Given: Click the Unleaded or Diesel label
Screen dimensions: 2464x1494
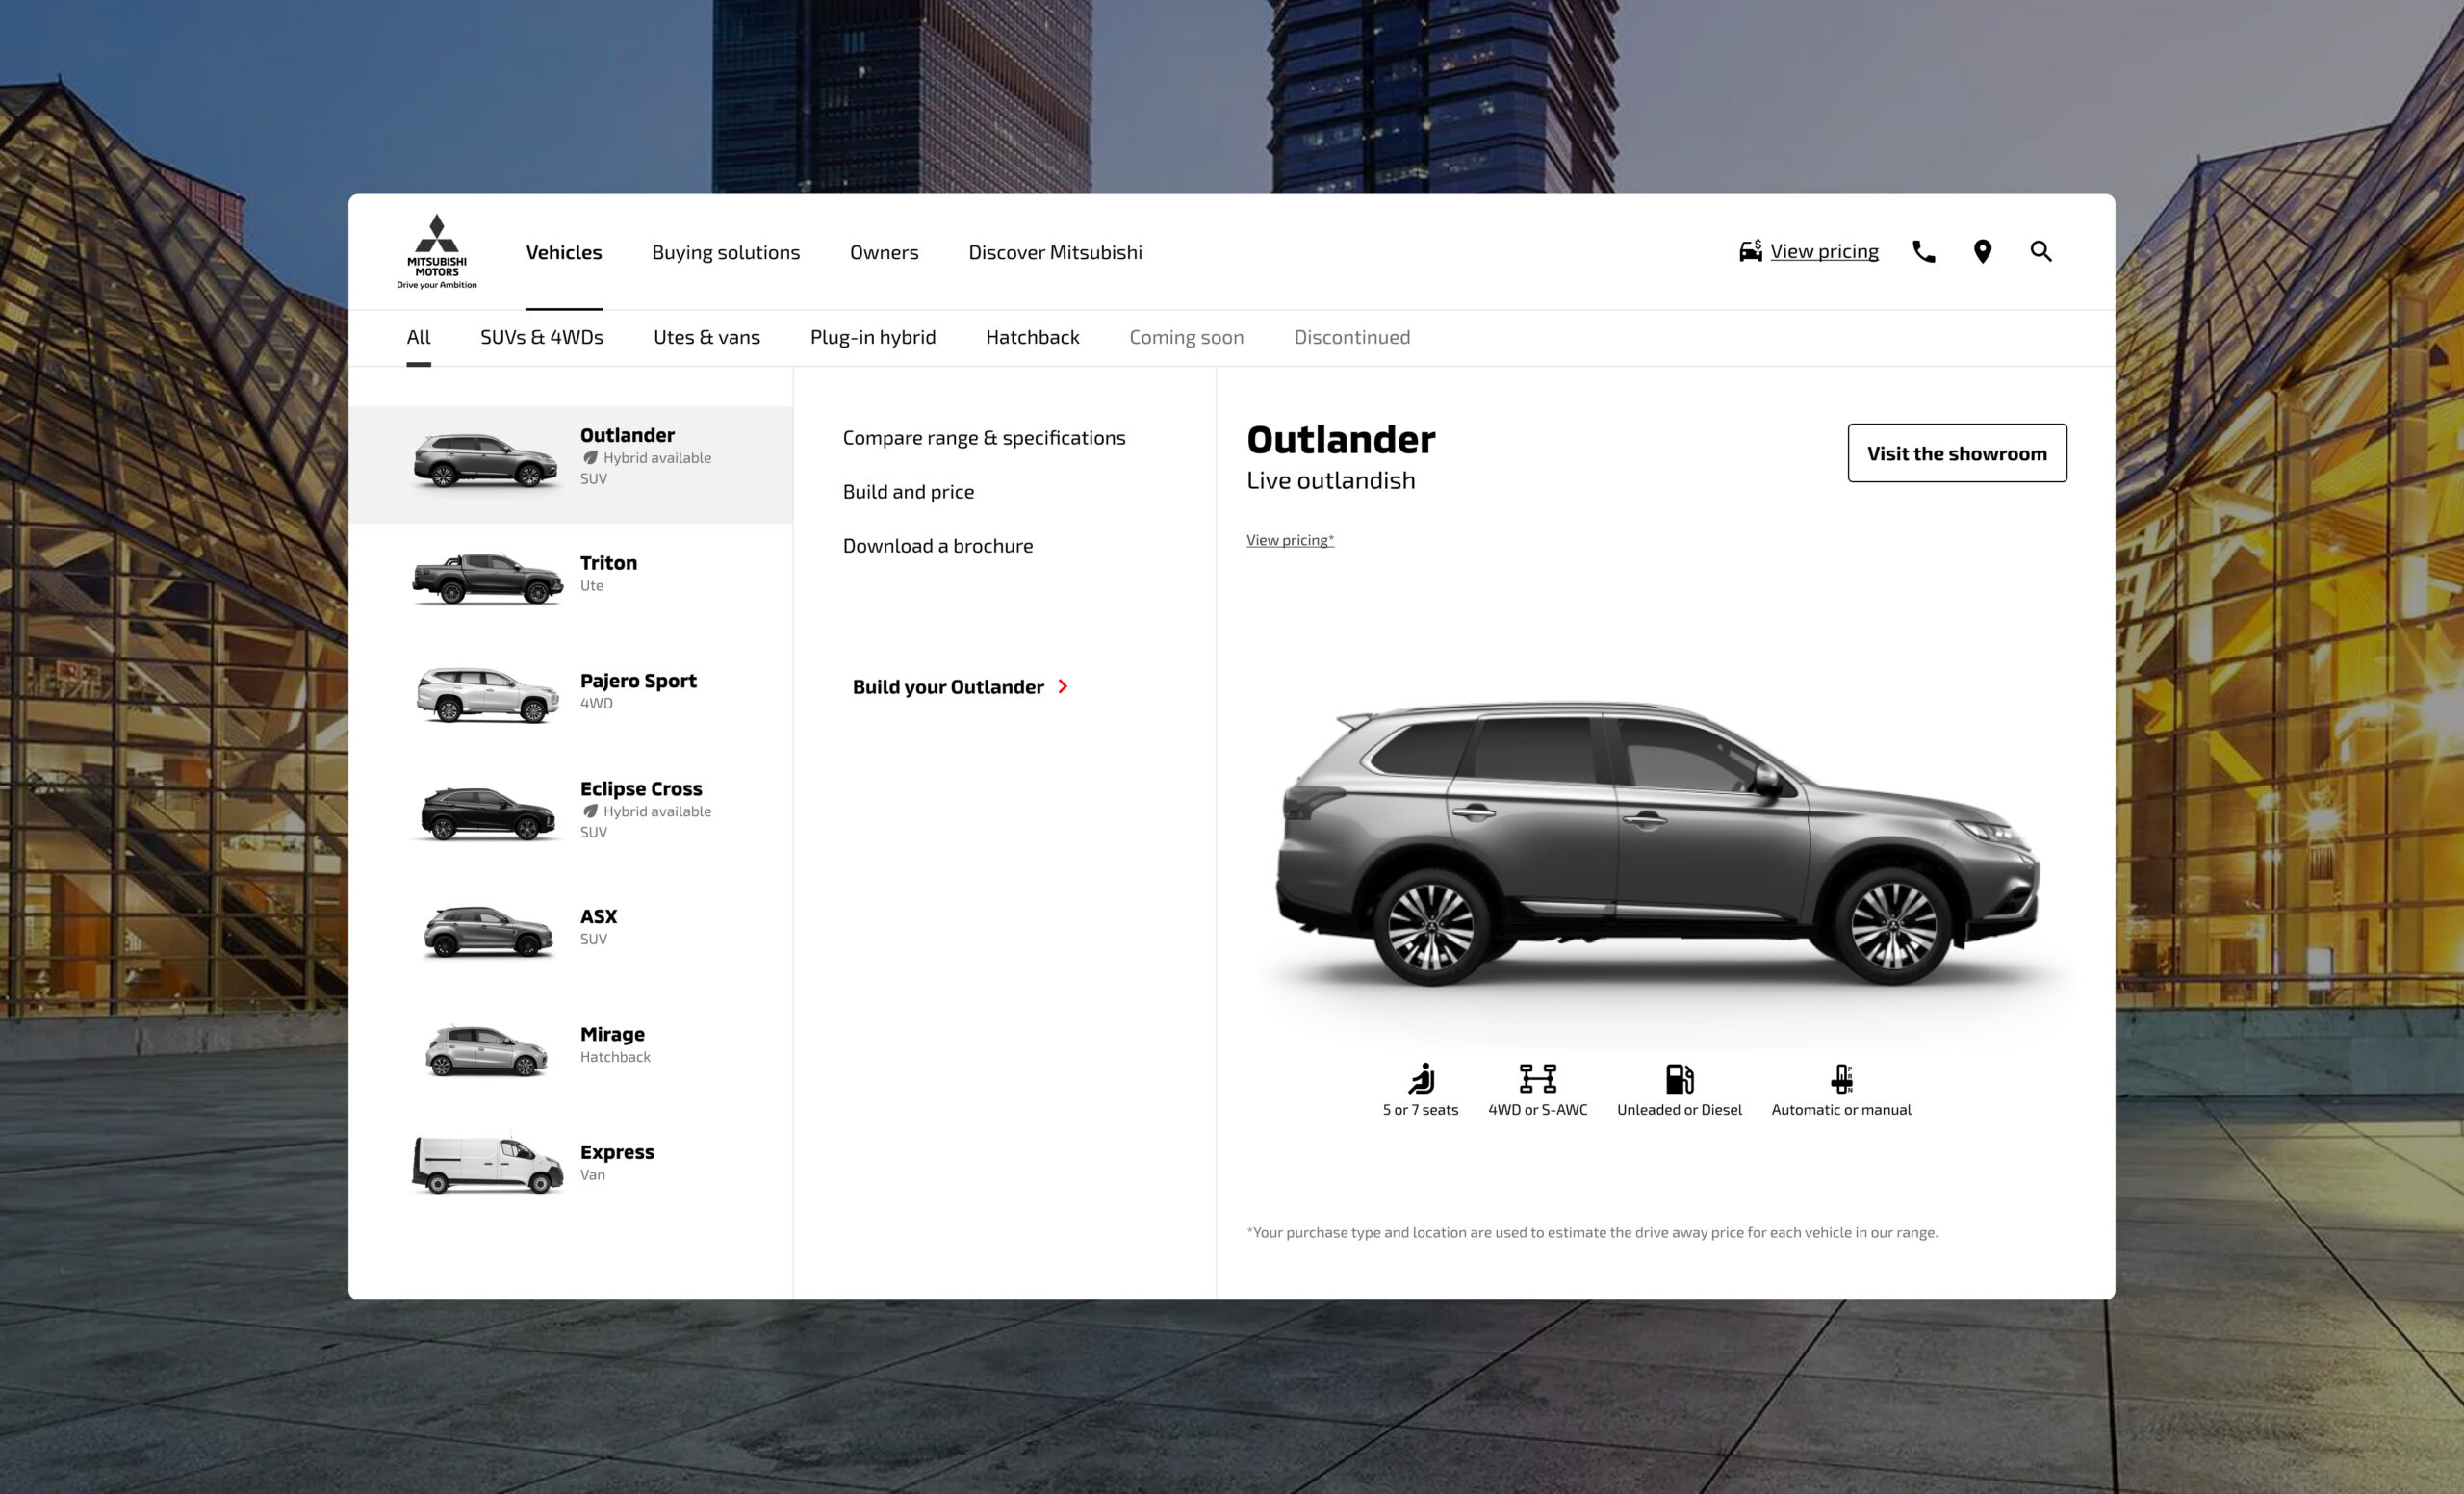Looking at the screenshot, I should click(x=1679, y=1110).
